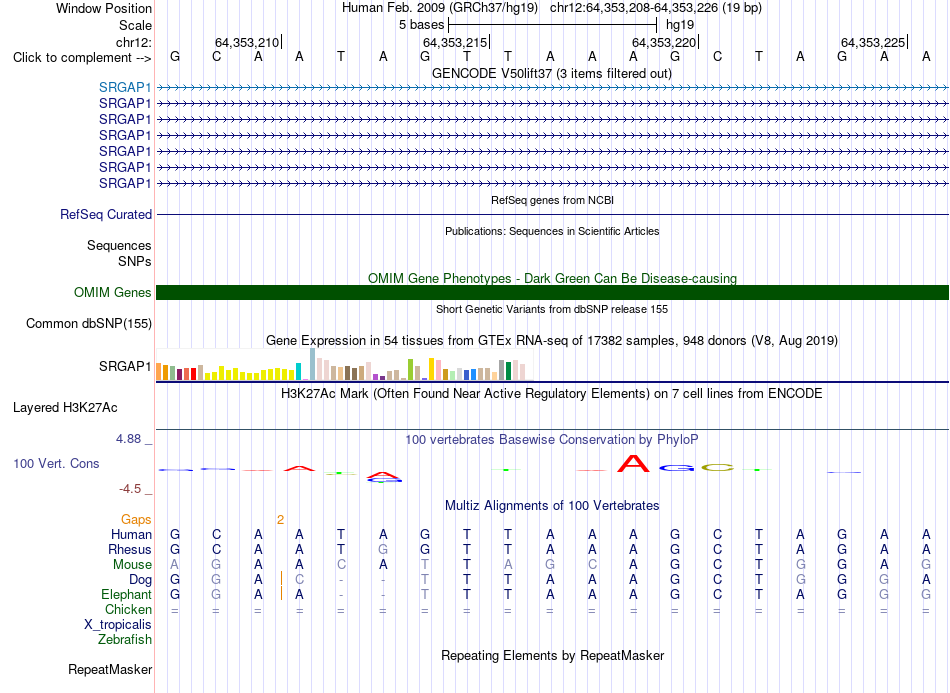The height and width of the screenshot is (693, 950).
Task: Click SRGAP1 label beside GTEx bar chart
Action: 125,366
